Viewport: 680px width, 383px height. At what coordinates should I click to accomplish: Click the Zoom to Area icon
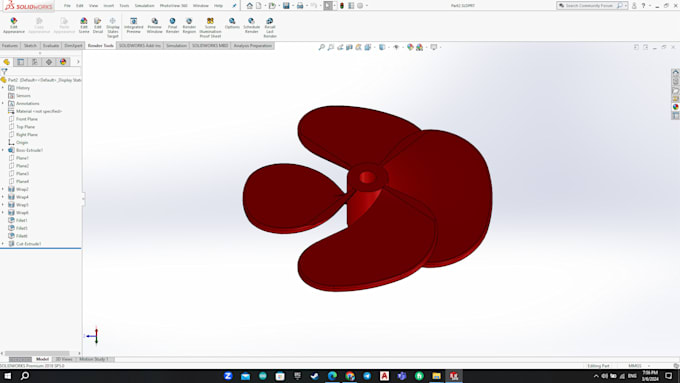click(330, 47)
